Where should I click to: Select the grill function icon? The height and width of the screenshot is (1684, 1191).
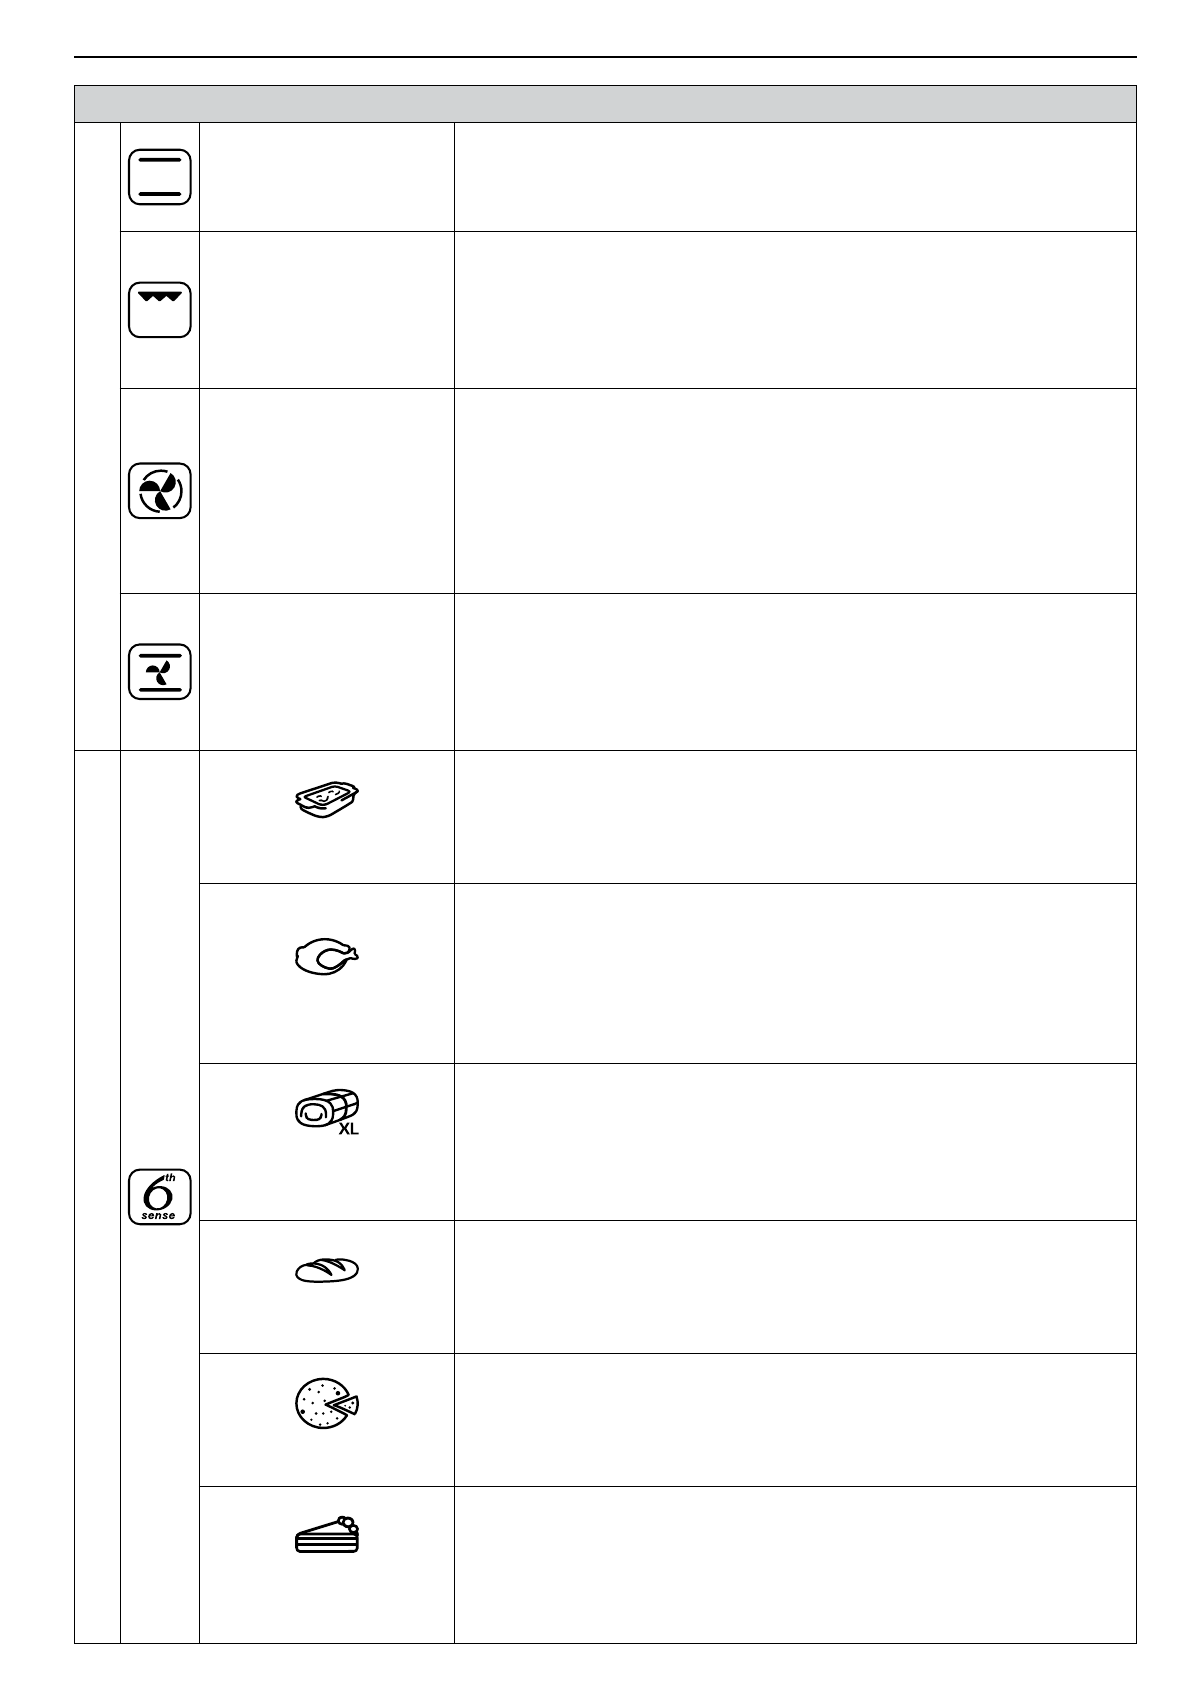[x=159, y=310]
